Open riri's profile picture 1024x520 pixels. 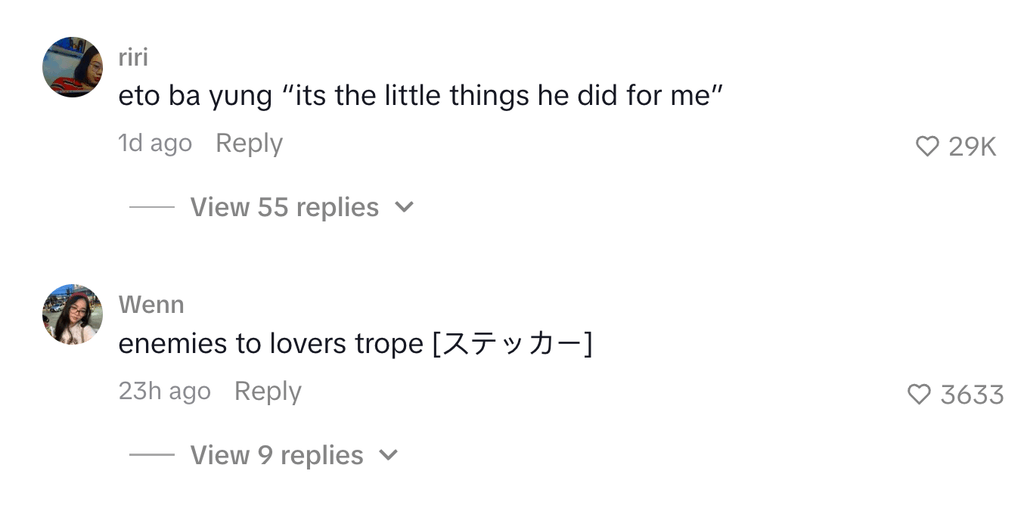tap(72, 67)
